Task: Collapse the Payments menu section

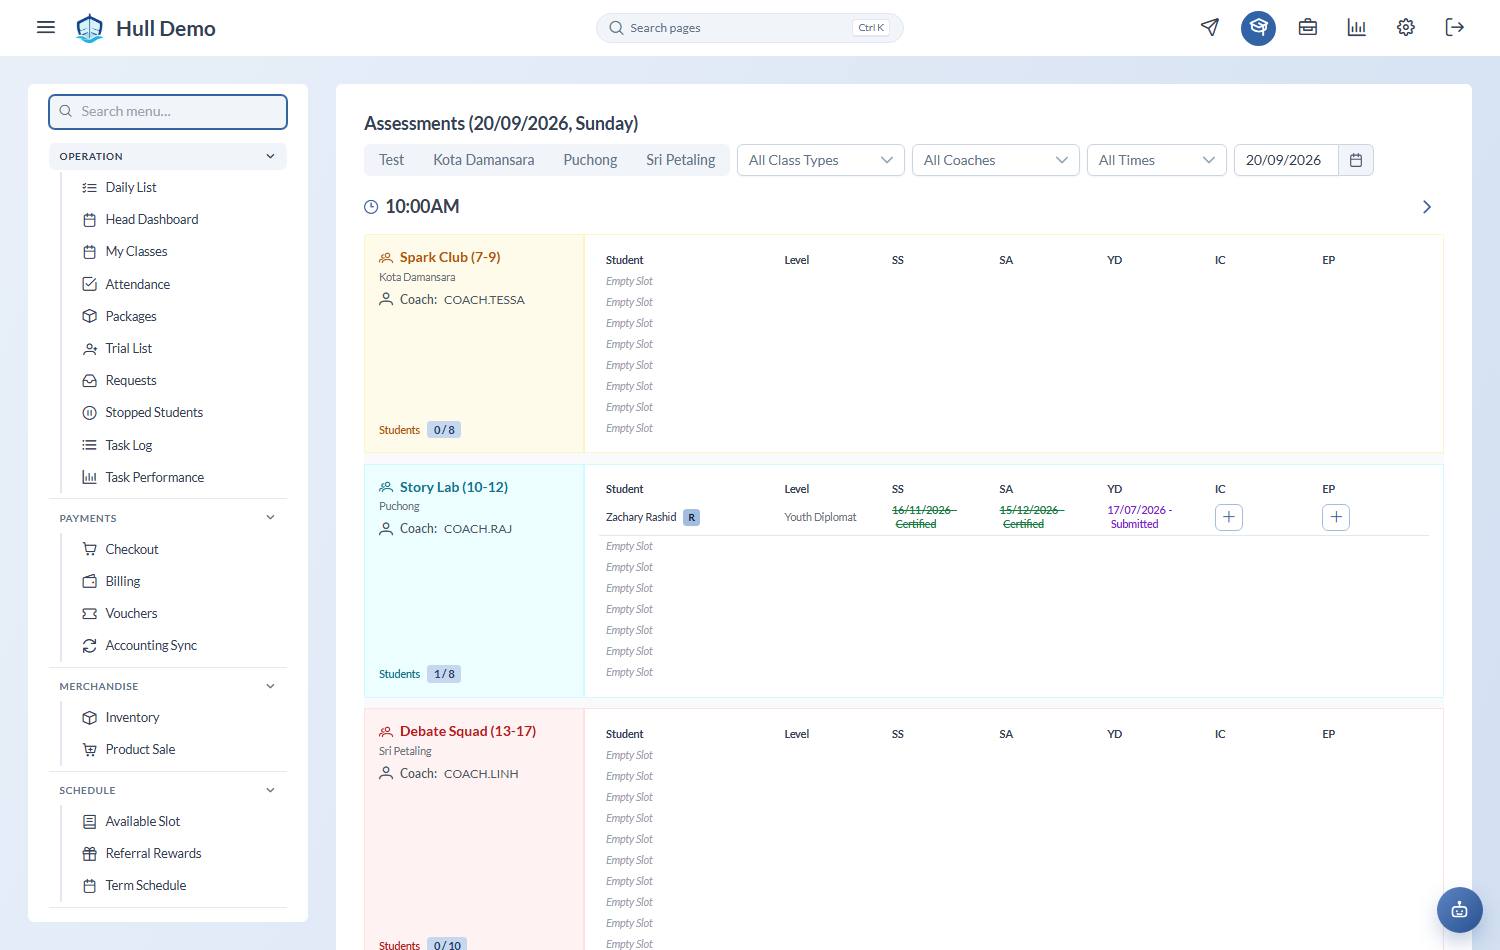Action: [168, 518]
